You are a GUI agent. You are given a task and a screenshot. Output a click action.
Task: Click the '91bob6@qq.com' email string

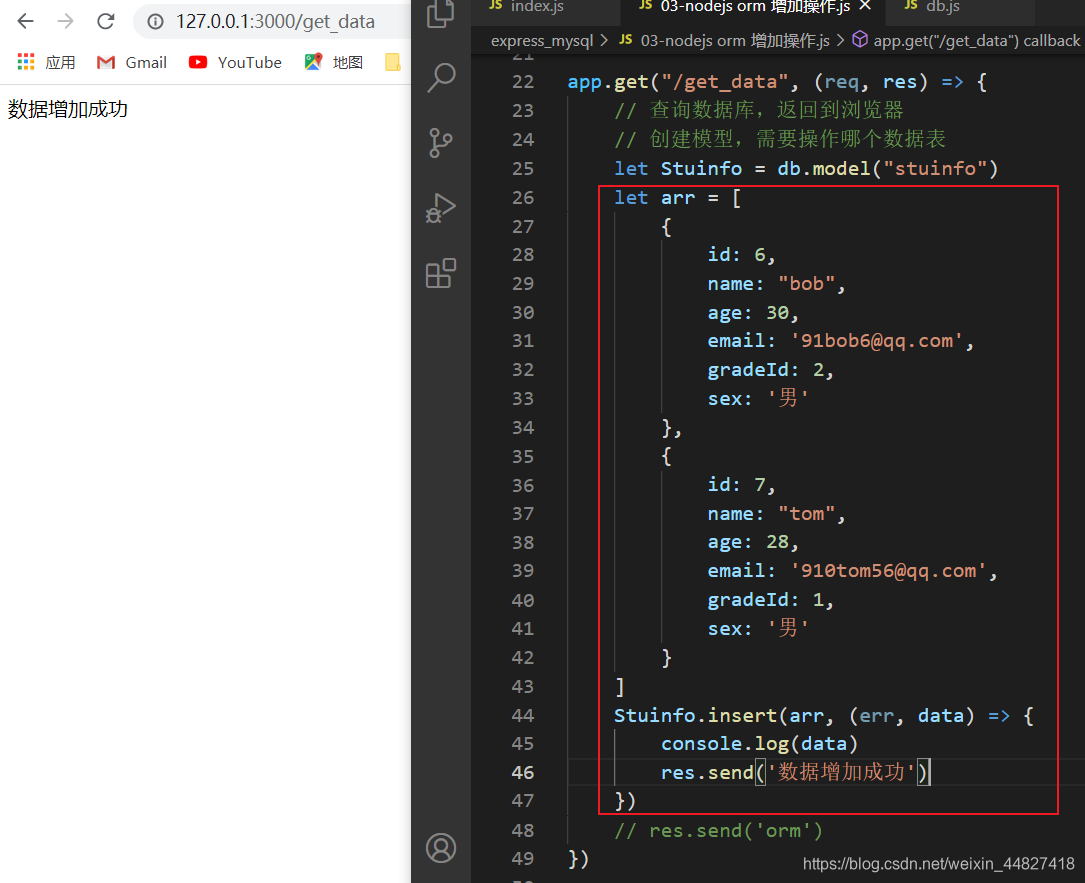pyautogui.click(x=876, y=341)
